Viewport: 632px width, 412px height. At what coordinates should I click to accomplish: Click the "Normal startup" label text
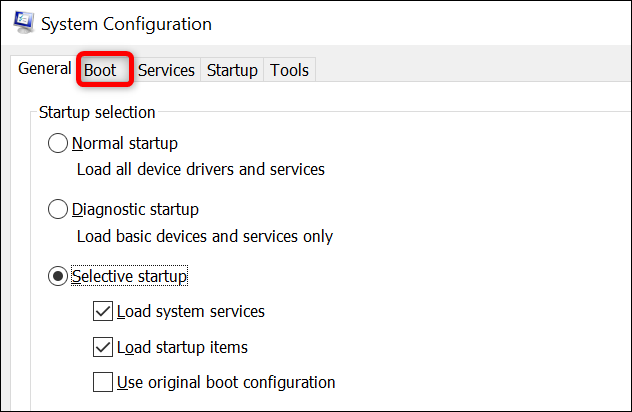125,144
